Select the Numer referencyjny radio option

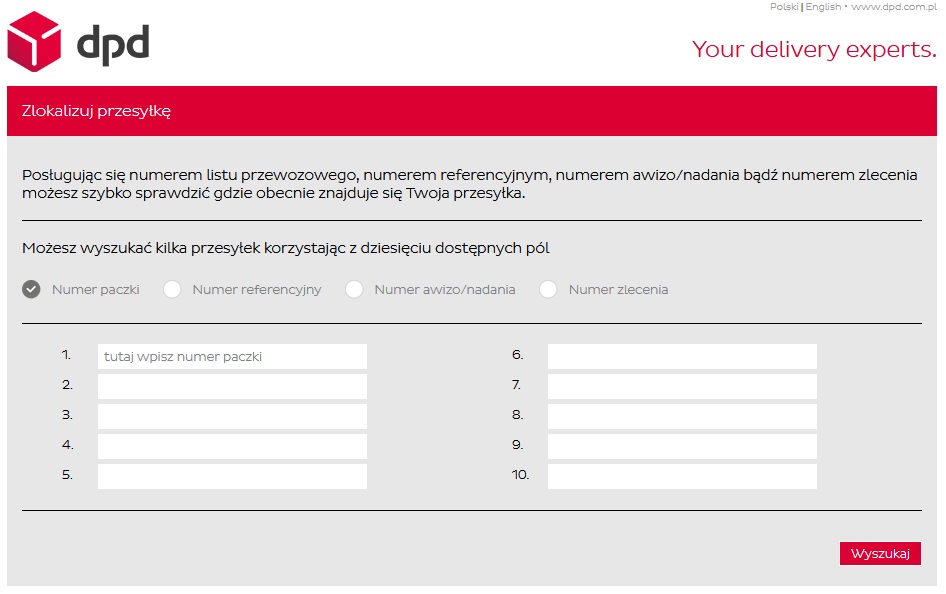point(173,290)
